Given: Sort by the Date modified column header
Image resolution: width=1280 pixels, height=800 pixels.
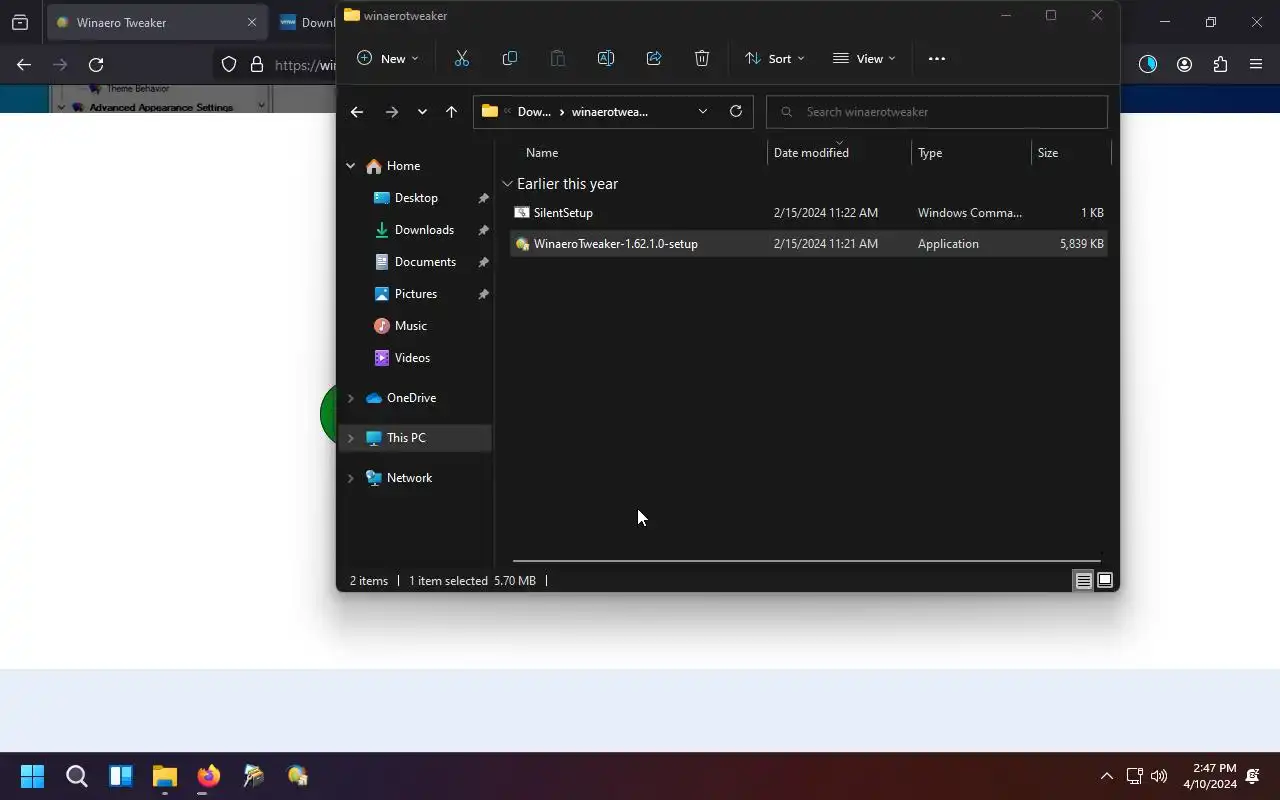Looking at the screenshot, I should (x=811, y=153).
